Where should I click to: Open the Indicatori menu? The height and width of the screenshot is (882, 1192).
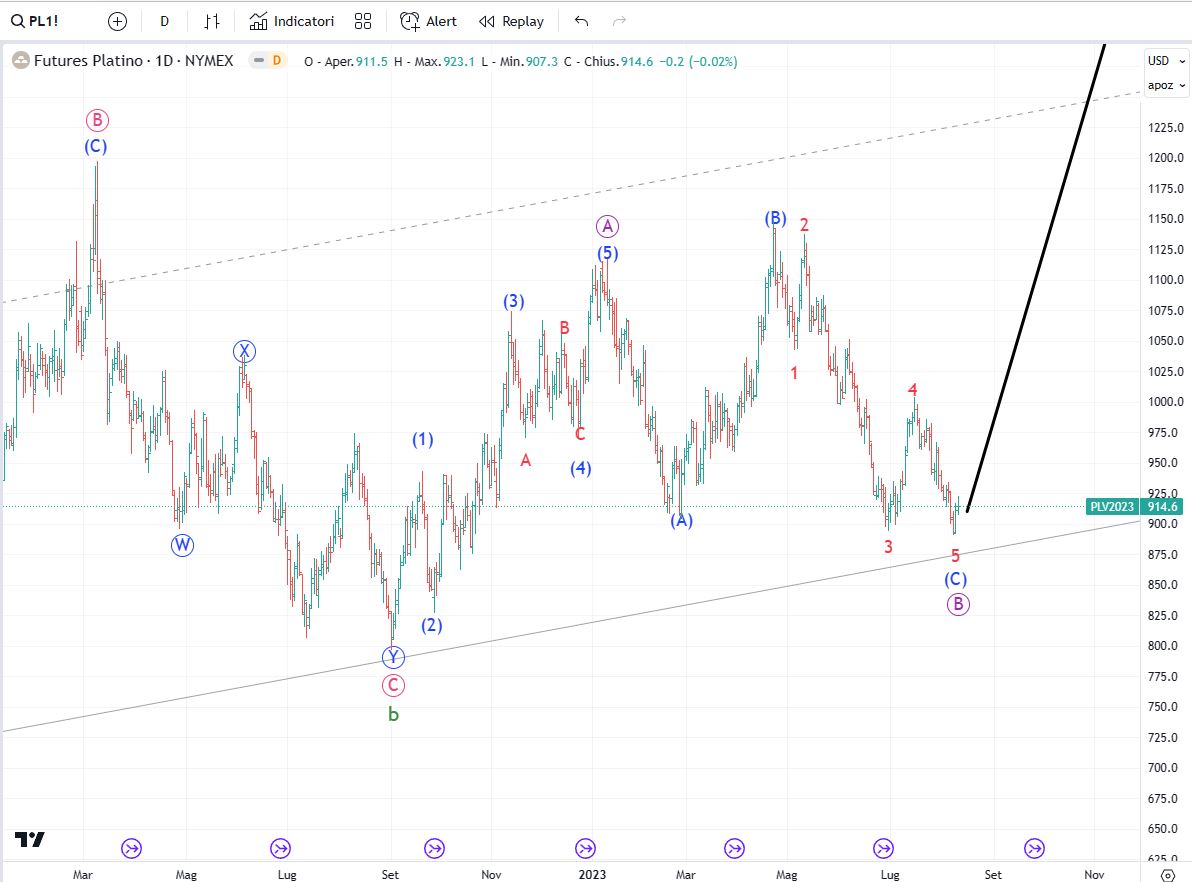(292, 21)
